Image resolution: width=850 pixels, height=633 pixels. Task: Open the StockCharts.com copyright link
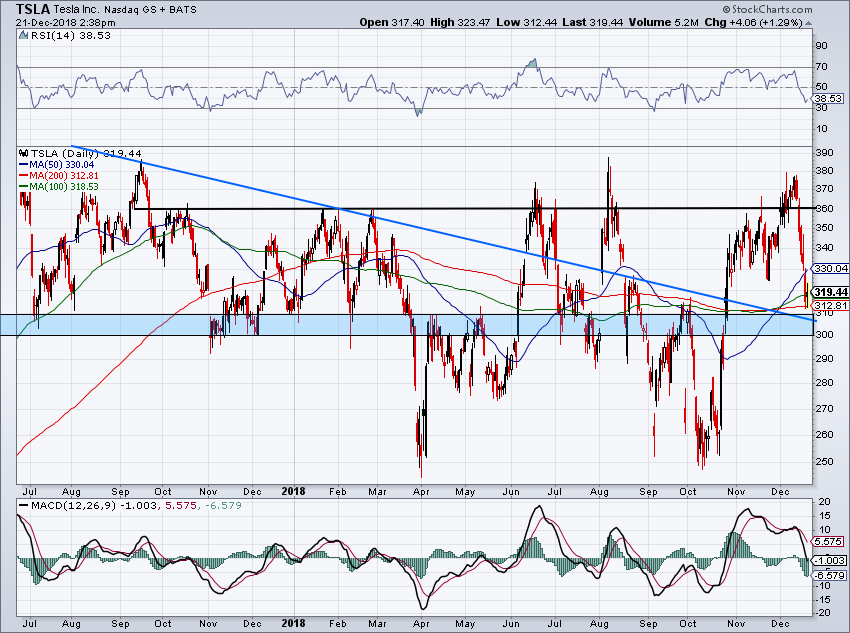point(768,9)
